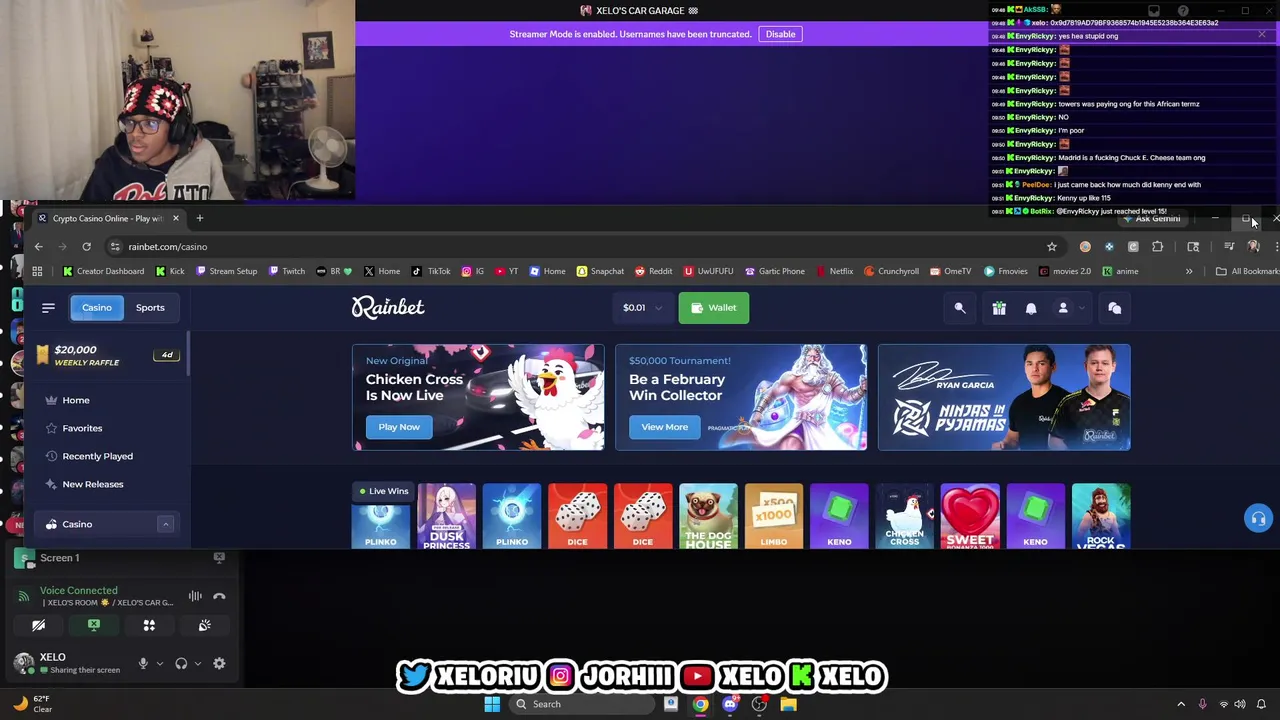Image resolution: width=1280 pixels, height=720 pixels.
Task: Click the green Wallet button
Action: [713, 308]
